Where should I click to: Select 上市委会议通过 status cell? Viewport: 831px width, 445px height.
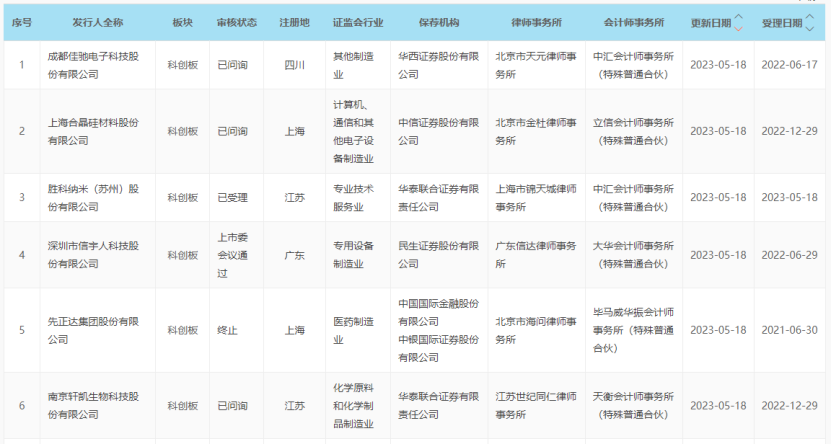pyautogui.click(x=233, y=255)
